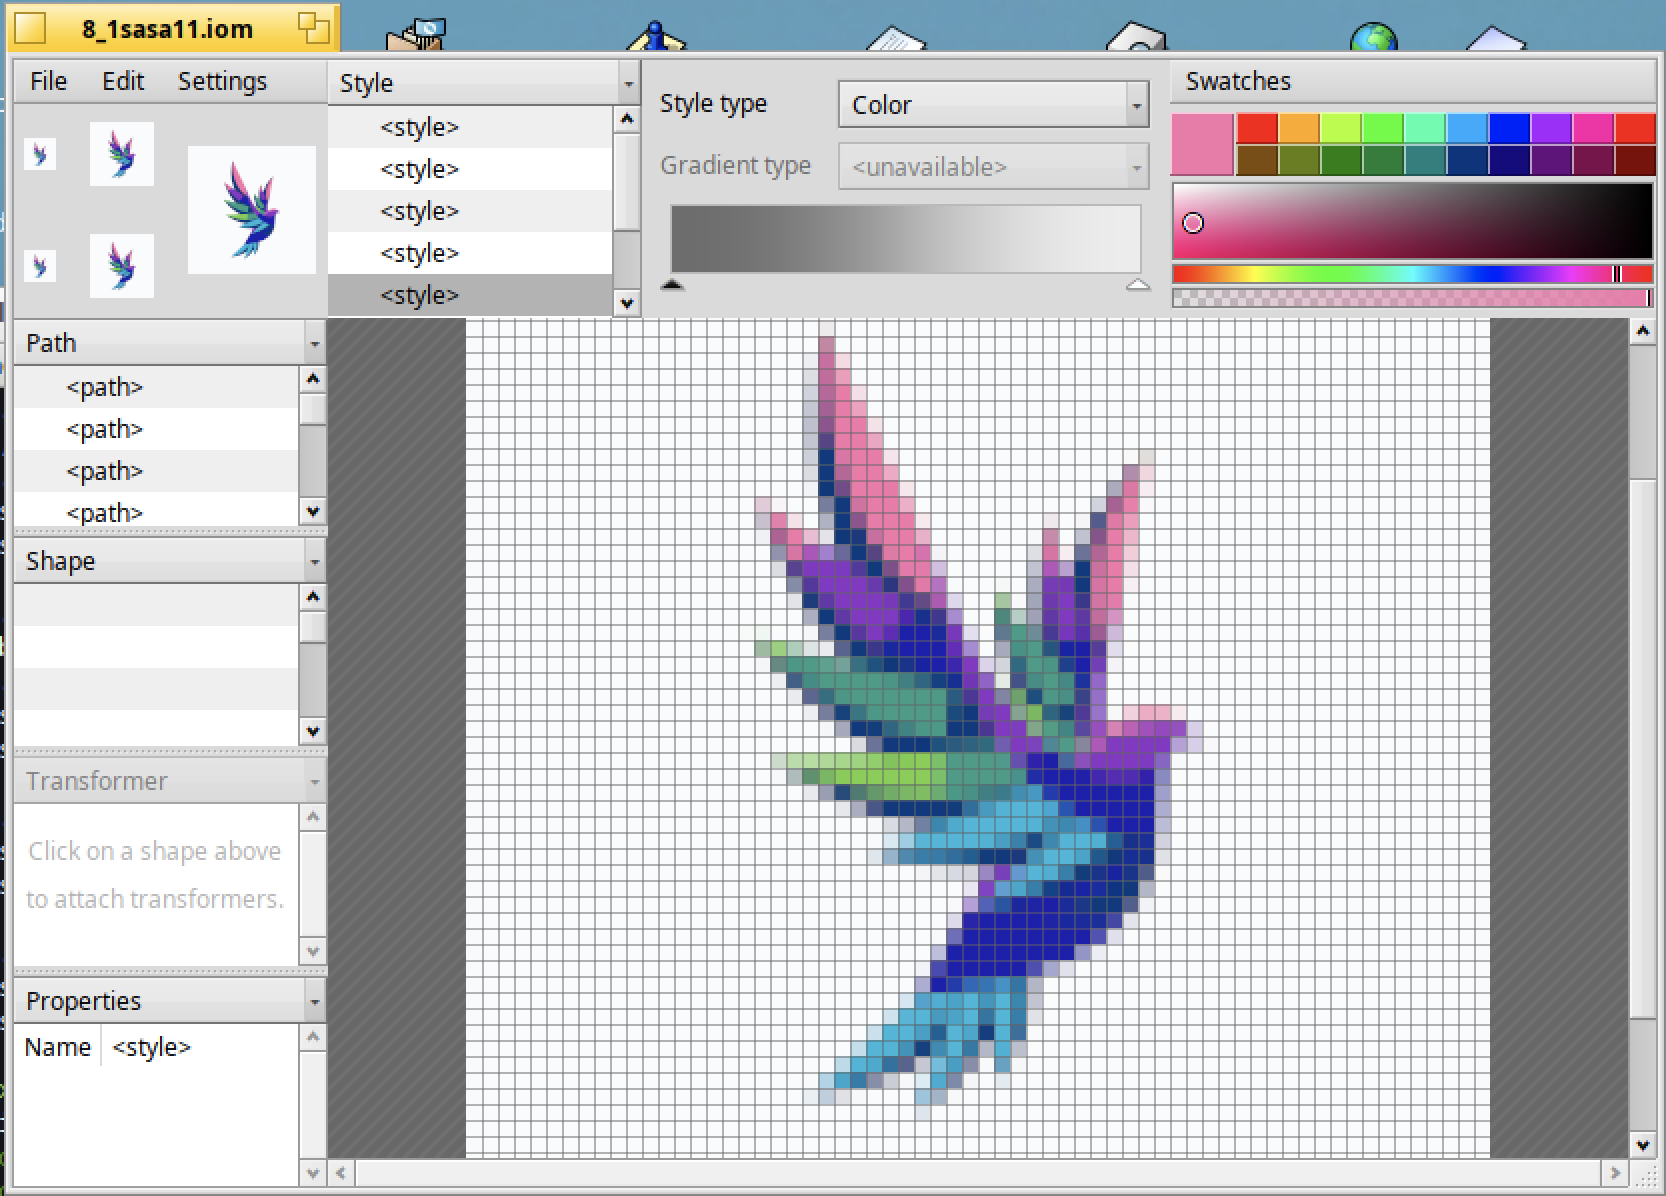Open the Settings menu
The height and width of the screenshot is (1196, 1666).
(222, 81)
